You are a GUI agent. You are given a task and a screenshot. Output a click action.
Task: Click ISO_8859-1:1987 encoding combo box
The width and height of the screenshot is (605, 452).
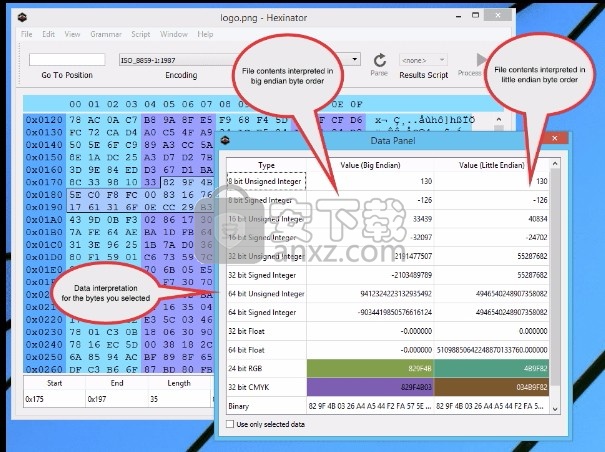click(239, 60)
